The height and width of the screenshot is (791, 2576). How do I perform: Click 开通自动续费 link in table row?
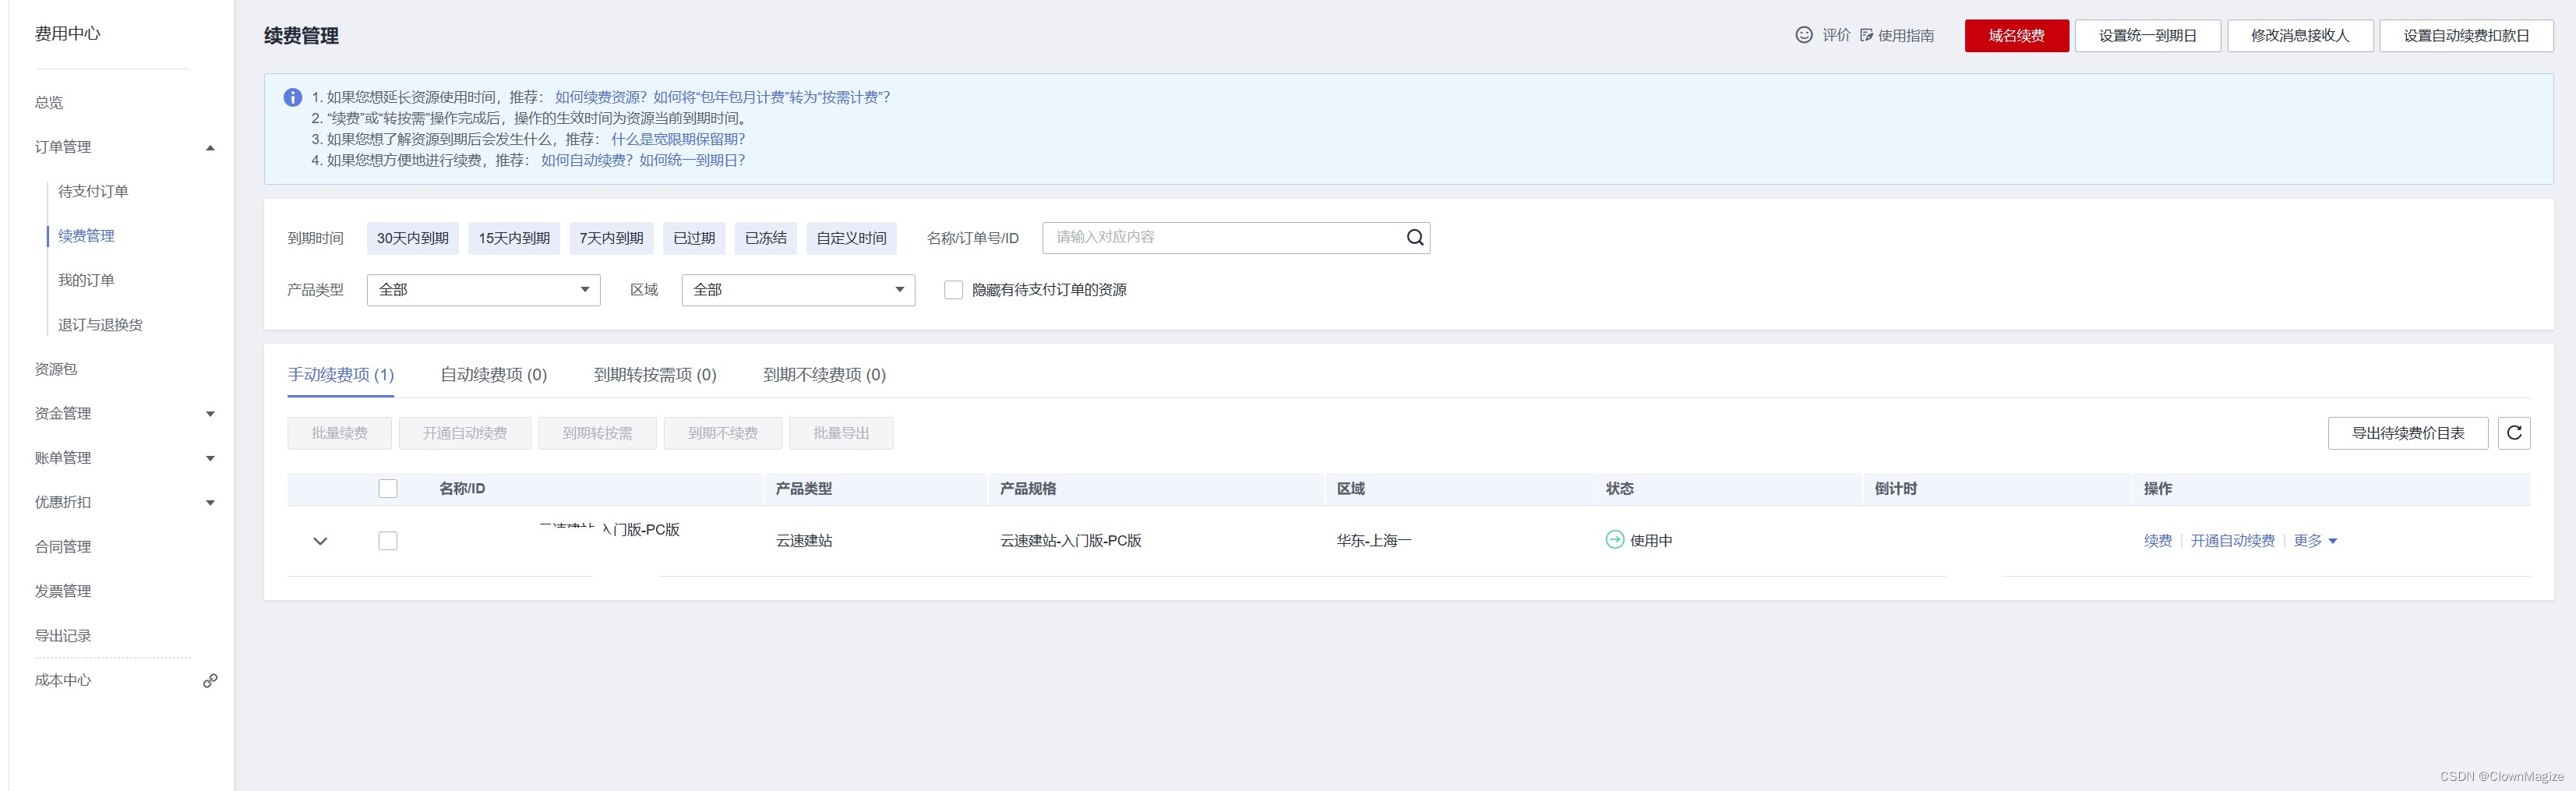2232,540
